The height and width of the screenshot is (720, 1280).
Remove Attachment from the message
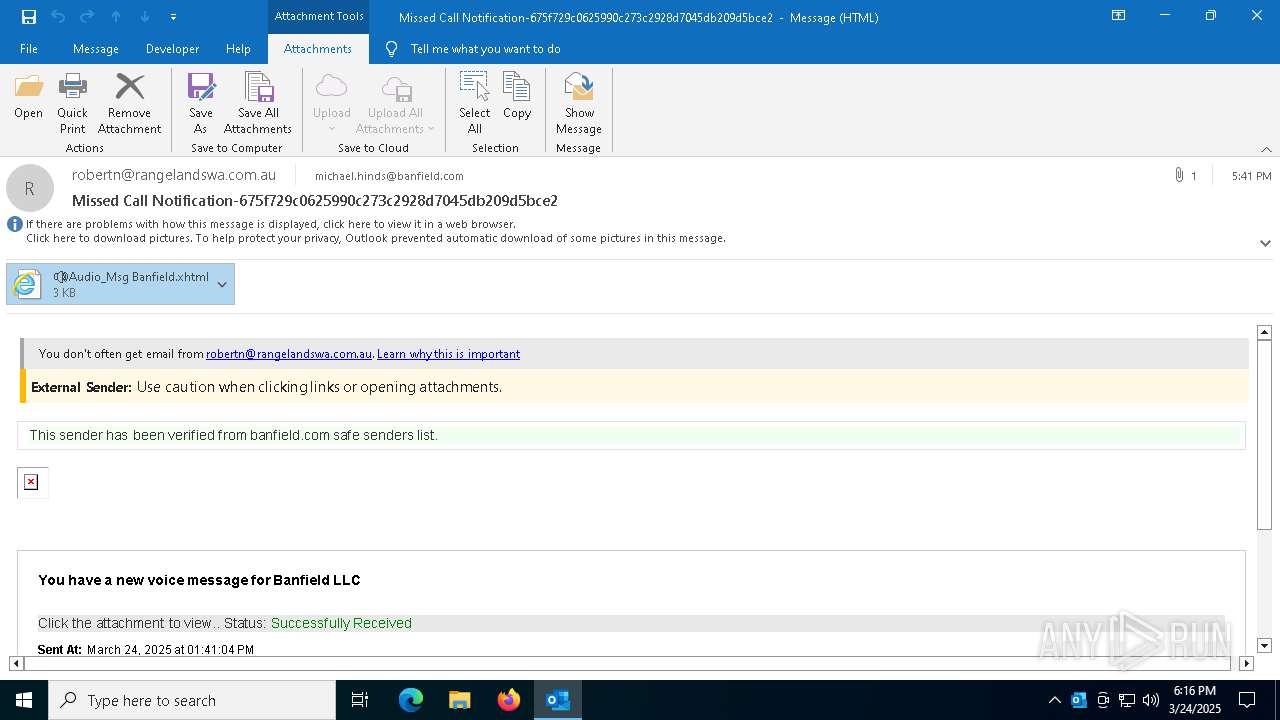[129, 104]
